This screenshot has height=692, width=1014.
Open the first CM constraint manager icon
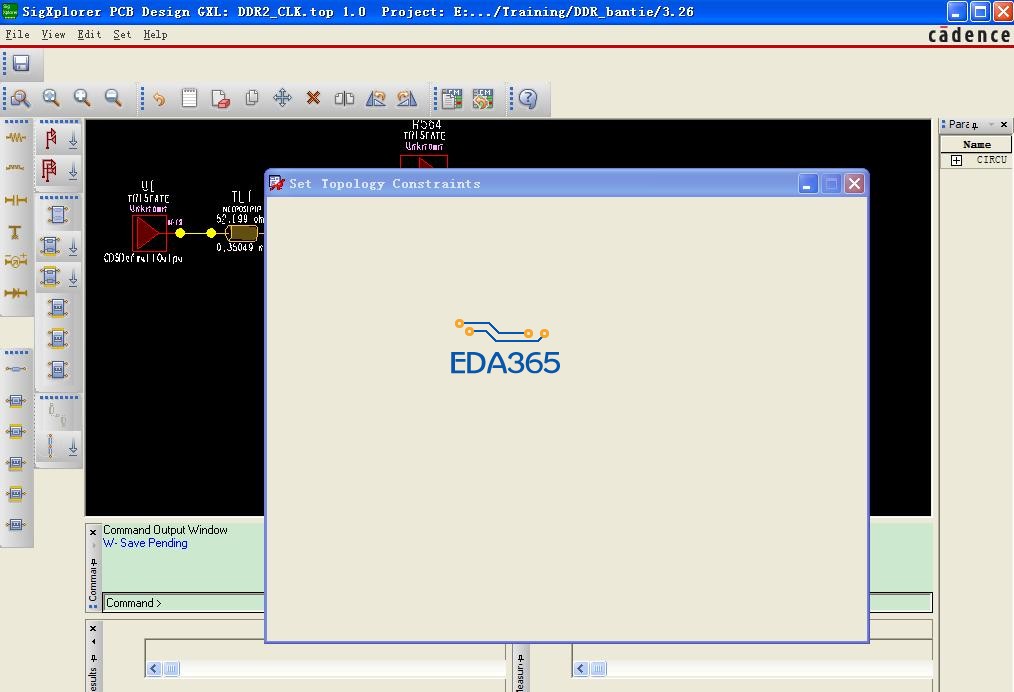[452, 98]
